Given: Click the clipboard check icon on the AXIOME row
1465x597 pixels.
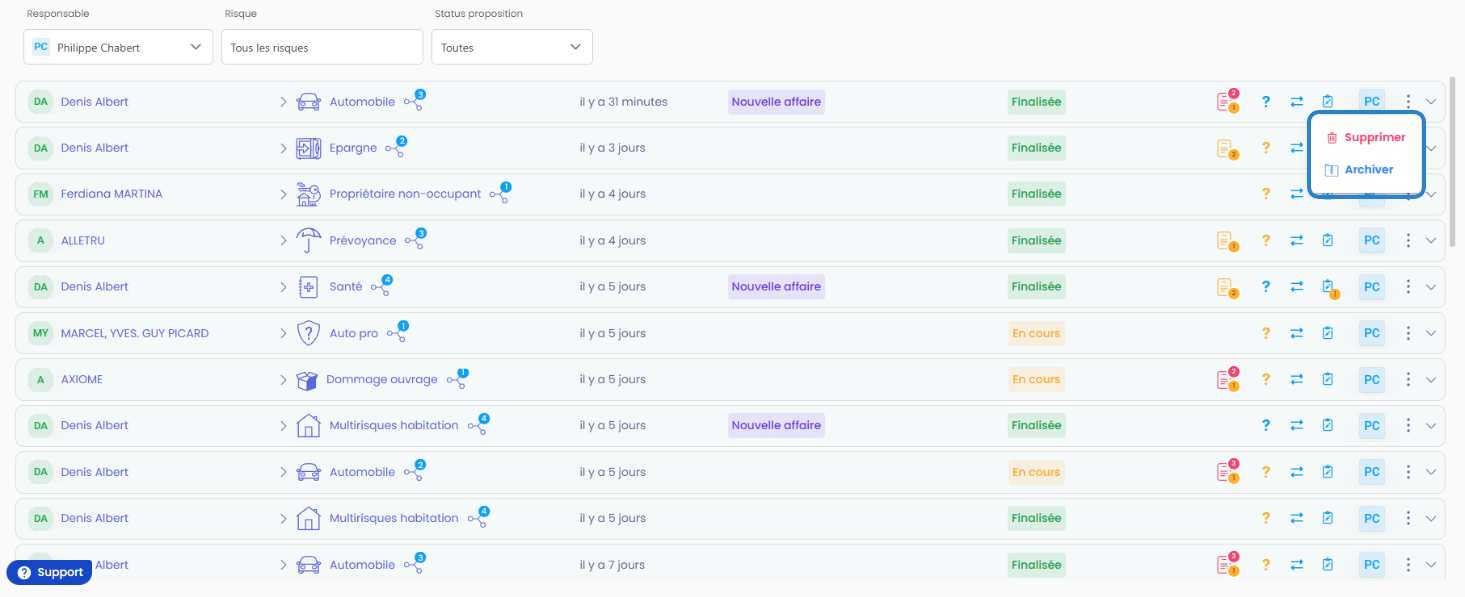Looking at the screenshot, I should (x=1328, y=379).
